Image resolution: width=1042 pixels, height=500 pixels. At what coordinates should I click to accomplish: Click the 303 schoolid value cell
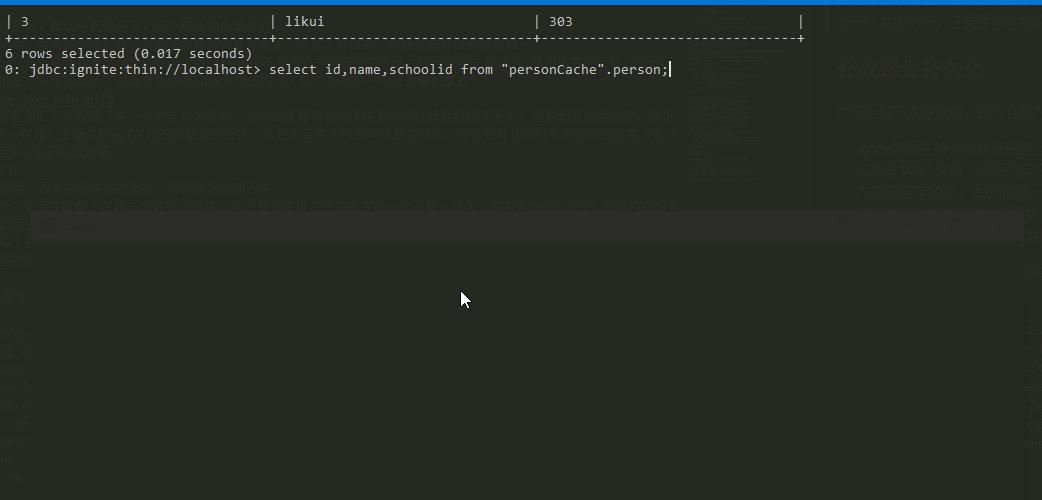(x=560, y=22)
